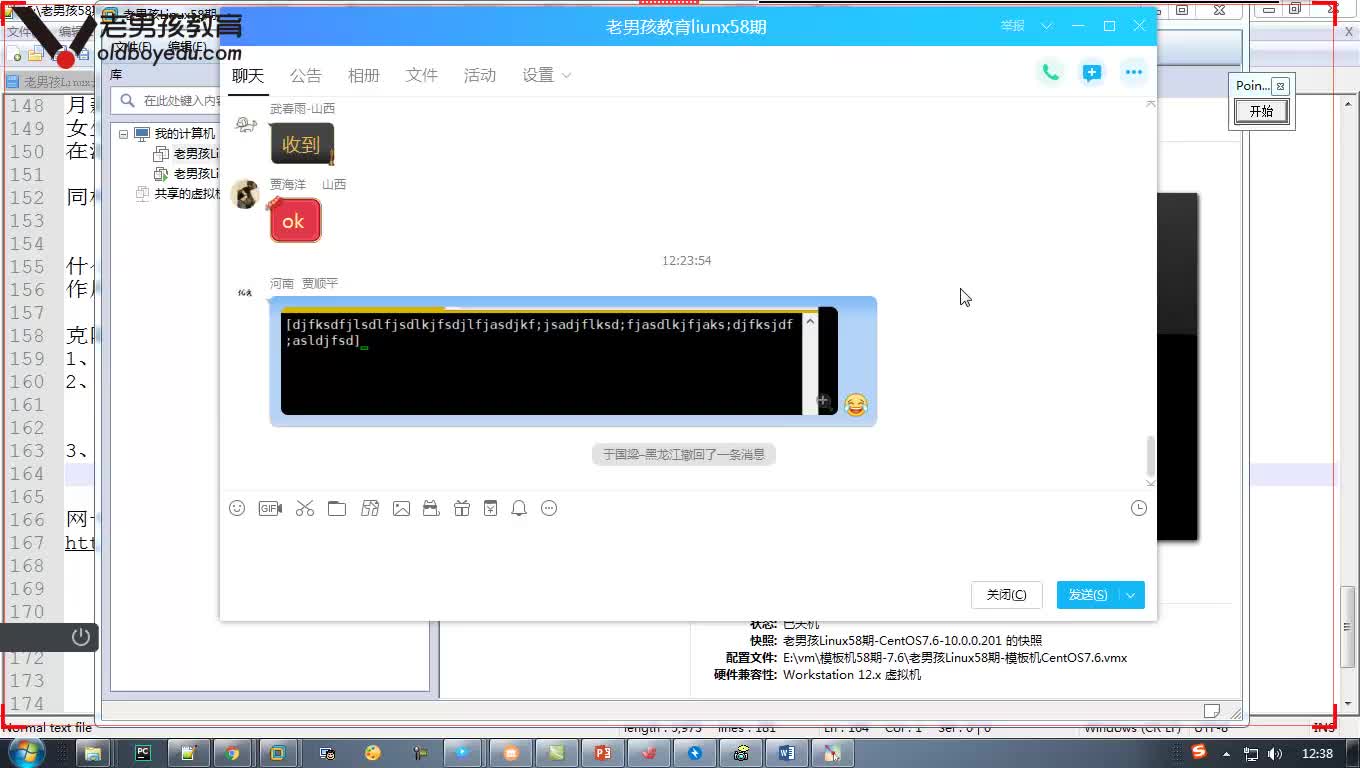Screen dimensions: 1360x768
Task: Click the icon left of the gift box
Action: (431, 508)
